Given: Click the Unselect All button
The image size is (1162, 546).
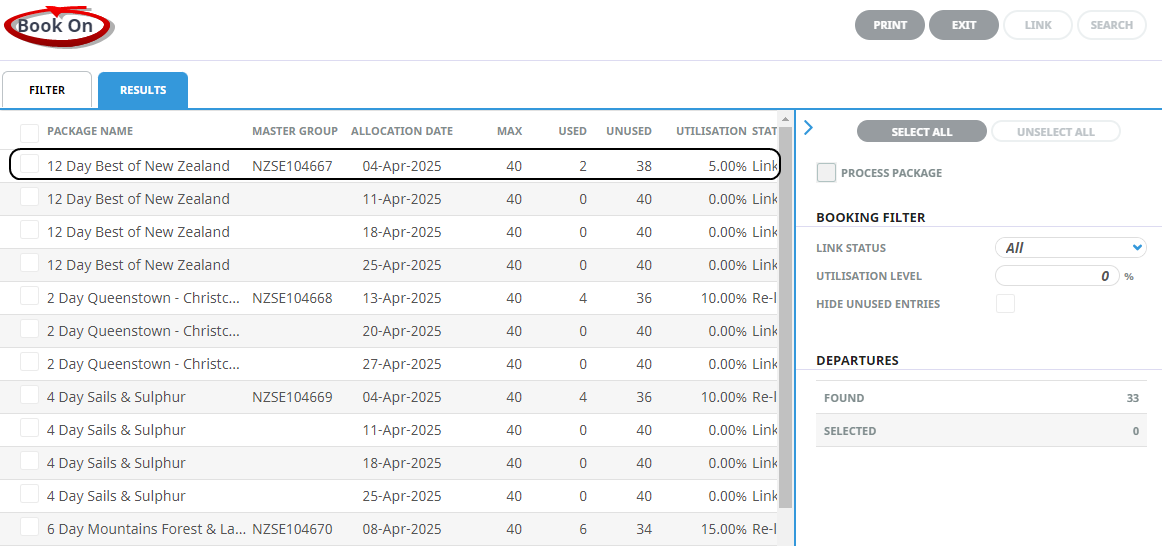Looking at the screenshot, I should coord(1055,132).
